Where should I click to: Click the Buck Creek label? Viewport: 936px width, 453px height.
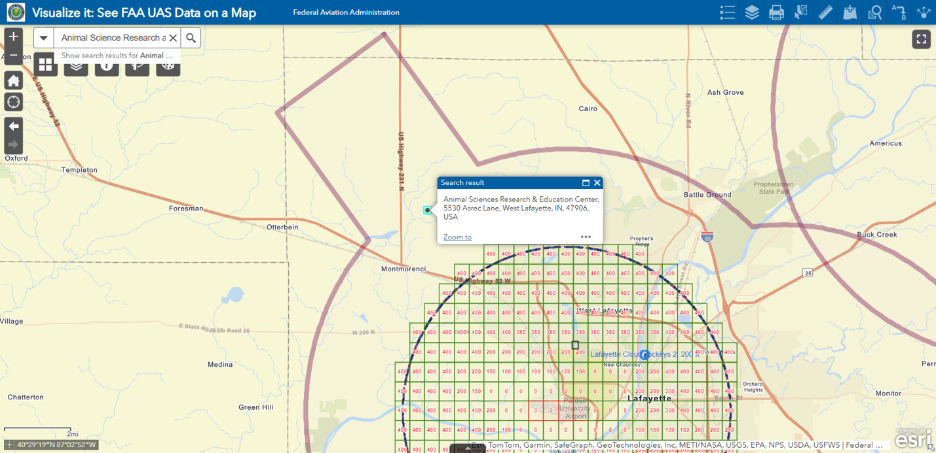877,235
